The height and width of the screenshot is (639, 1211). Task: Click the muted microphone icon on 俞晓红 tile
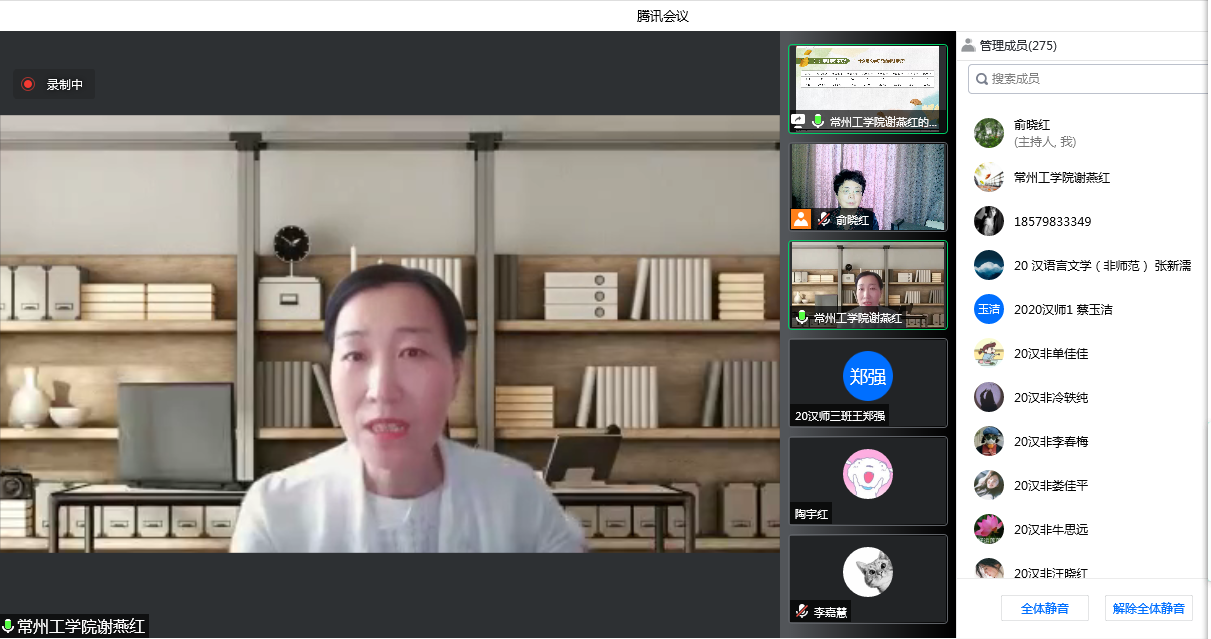coord(823,220)
